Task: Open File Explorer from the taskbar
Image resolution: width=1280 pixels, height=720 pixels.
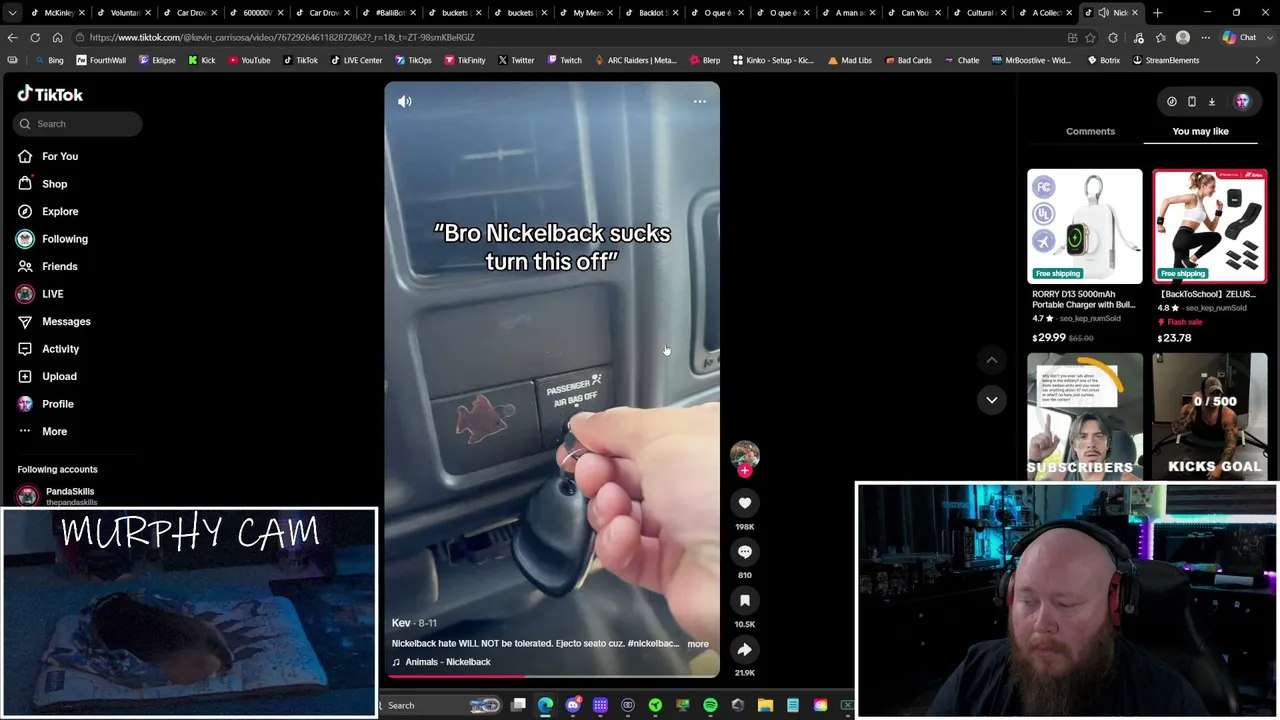Action: coord(765,706)
